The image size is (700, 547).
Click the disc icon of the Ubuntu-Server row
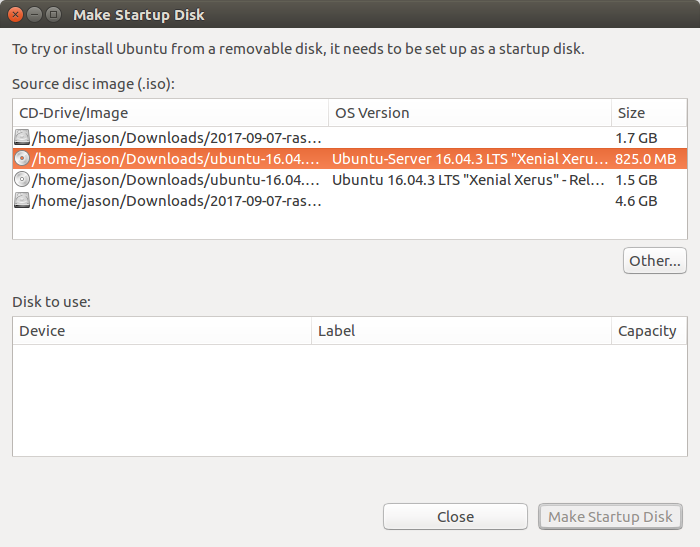tap(22, 159)
